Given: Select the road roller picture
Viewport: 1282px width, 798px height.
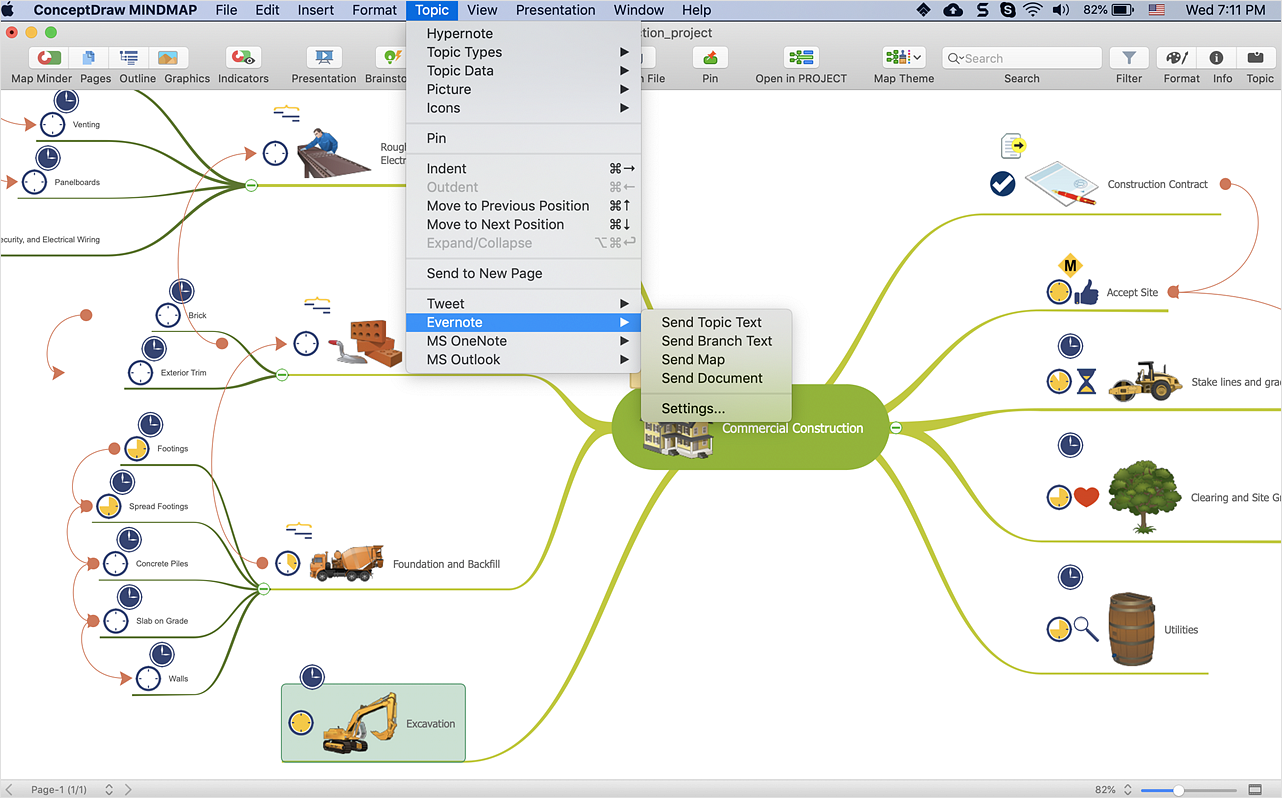Looking at the screenshot, I should click(x=1145, y=381).
